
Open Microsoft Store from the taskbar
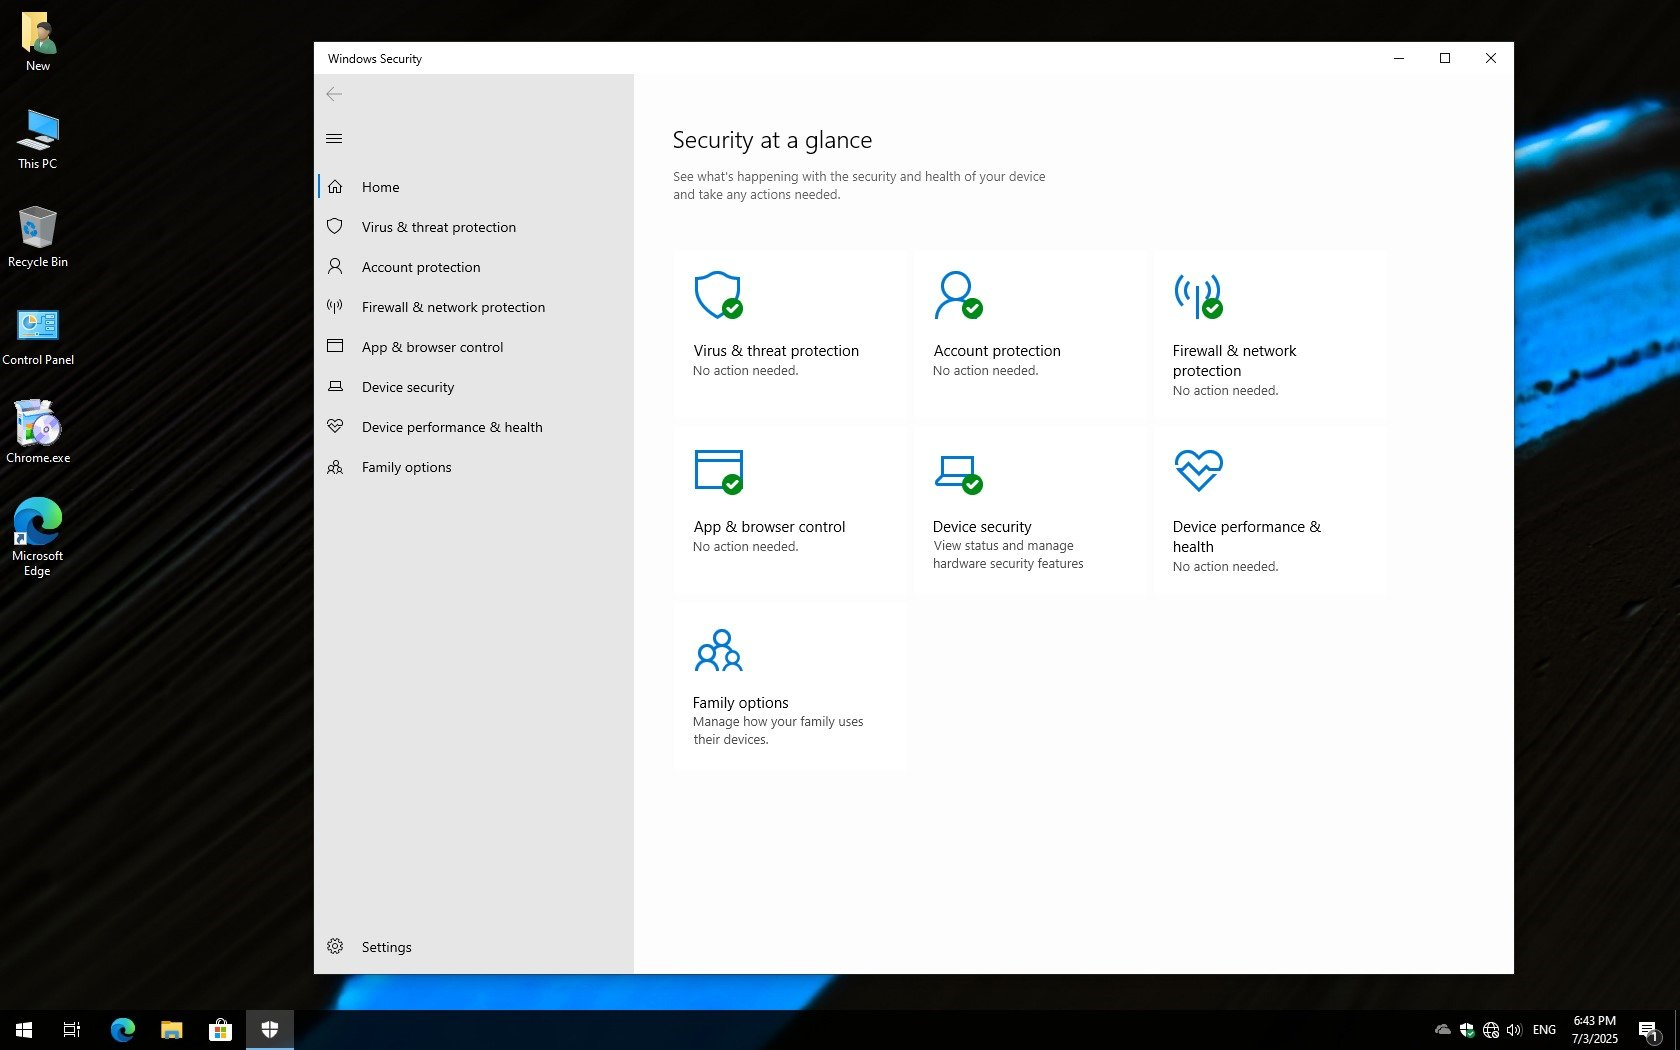(x=220, y=1029)
